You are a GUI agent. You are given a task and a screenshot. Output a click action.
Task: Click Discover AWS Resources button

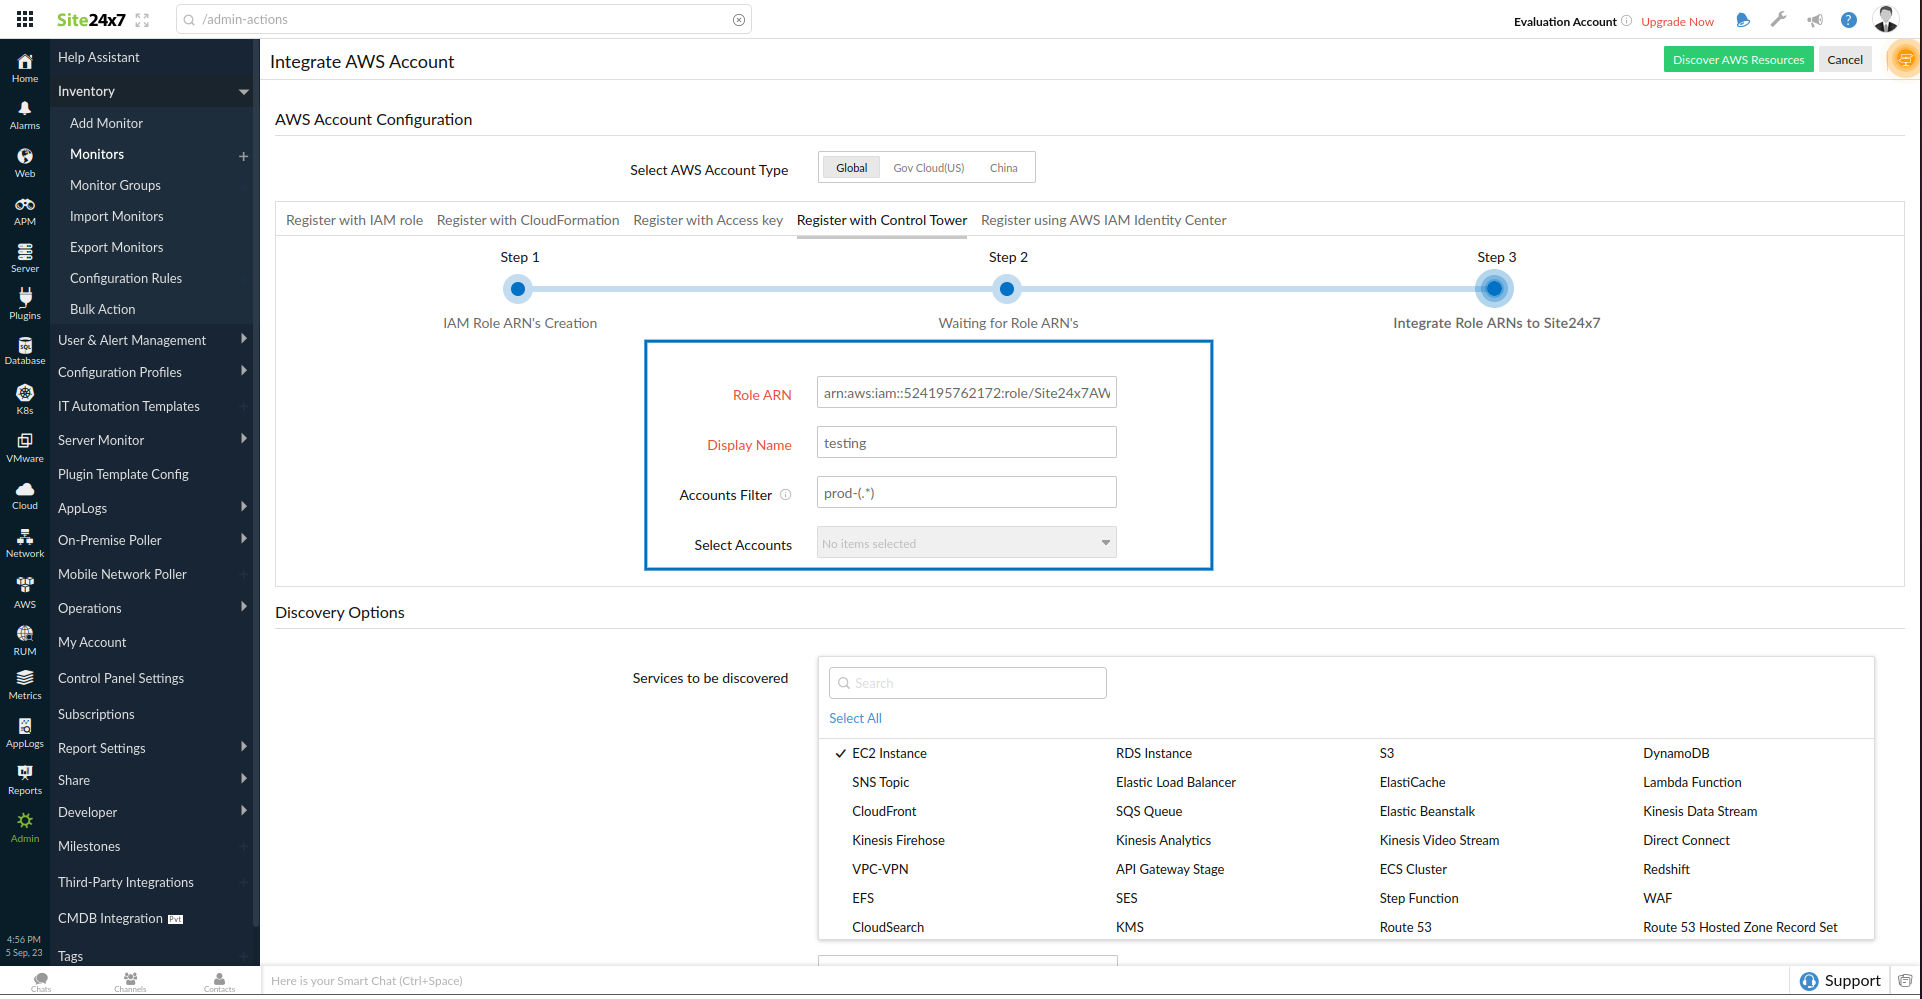[1738, 60]
